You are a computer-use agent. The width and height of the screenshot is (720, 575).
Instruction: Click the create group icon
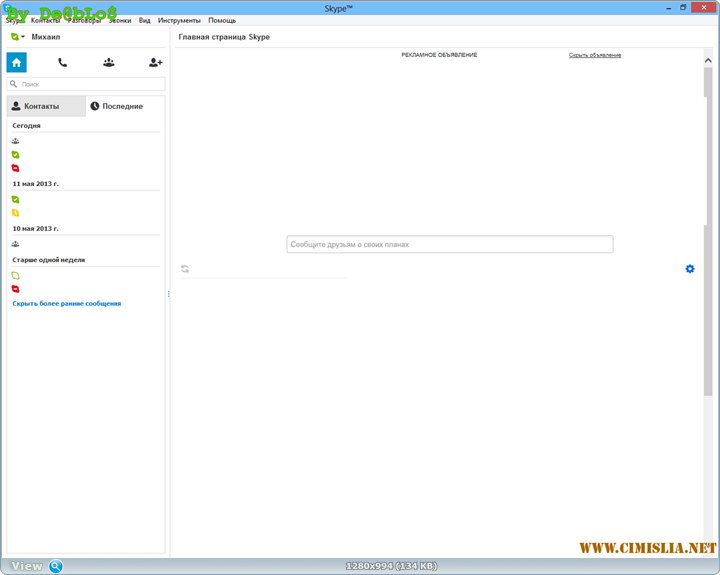coord(108,62)
